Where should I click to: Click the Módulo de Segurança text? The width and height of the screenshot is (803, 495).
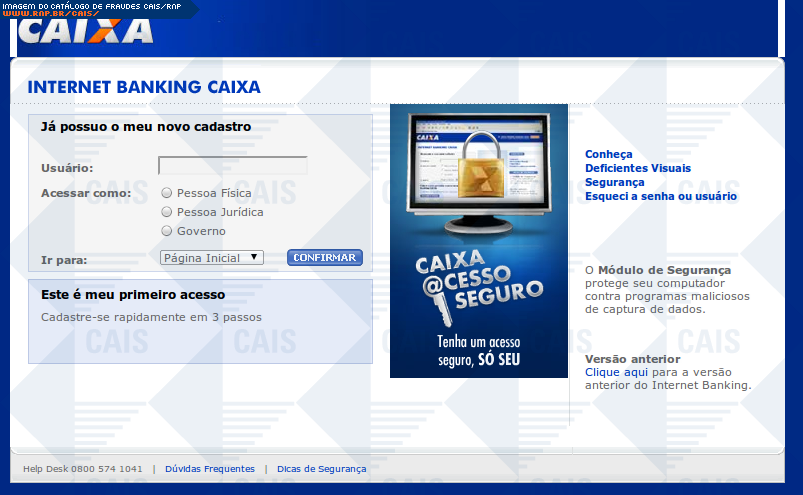(x=664, y=270)
